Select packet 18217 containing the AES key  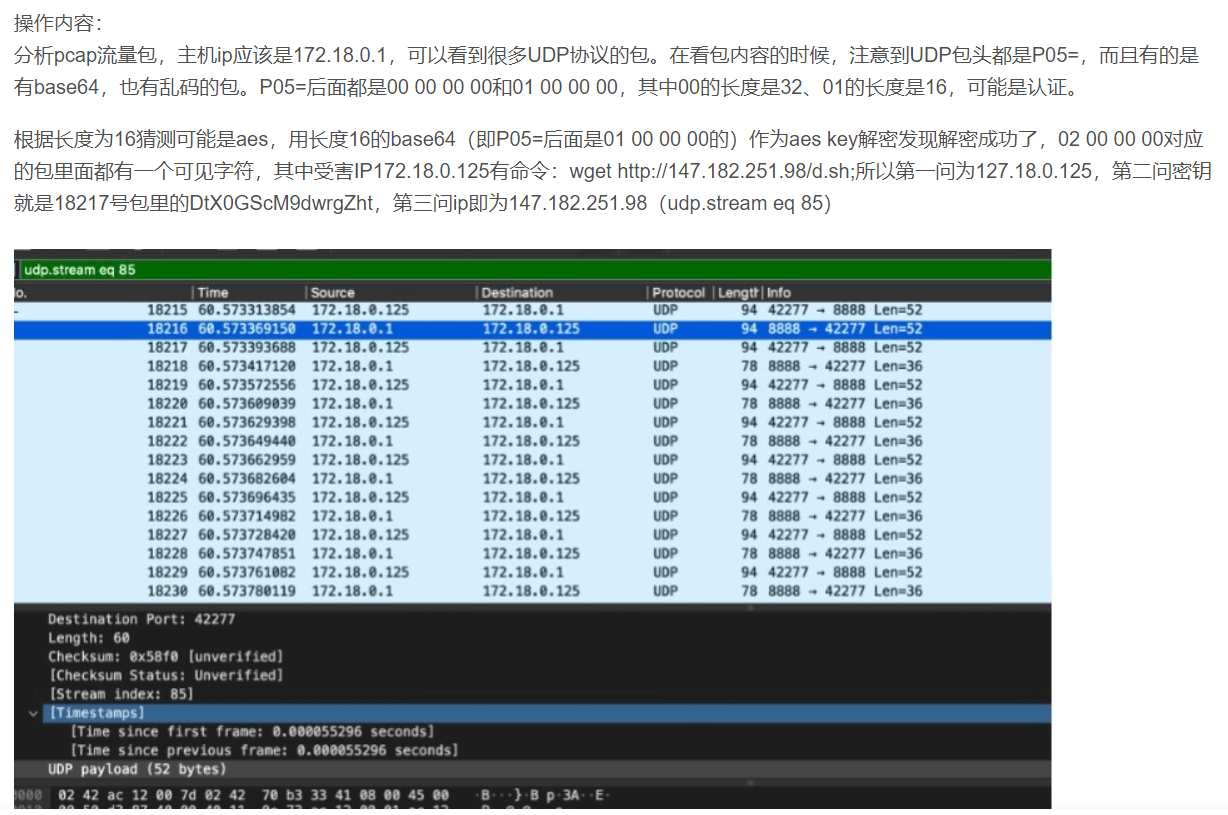tap(532, 347)
